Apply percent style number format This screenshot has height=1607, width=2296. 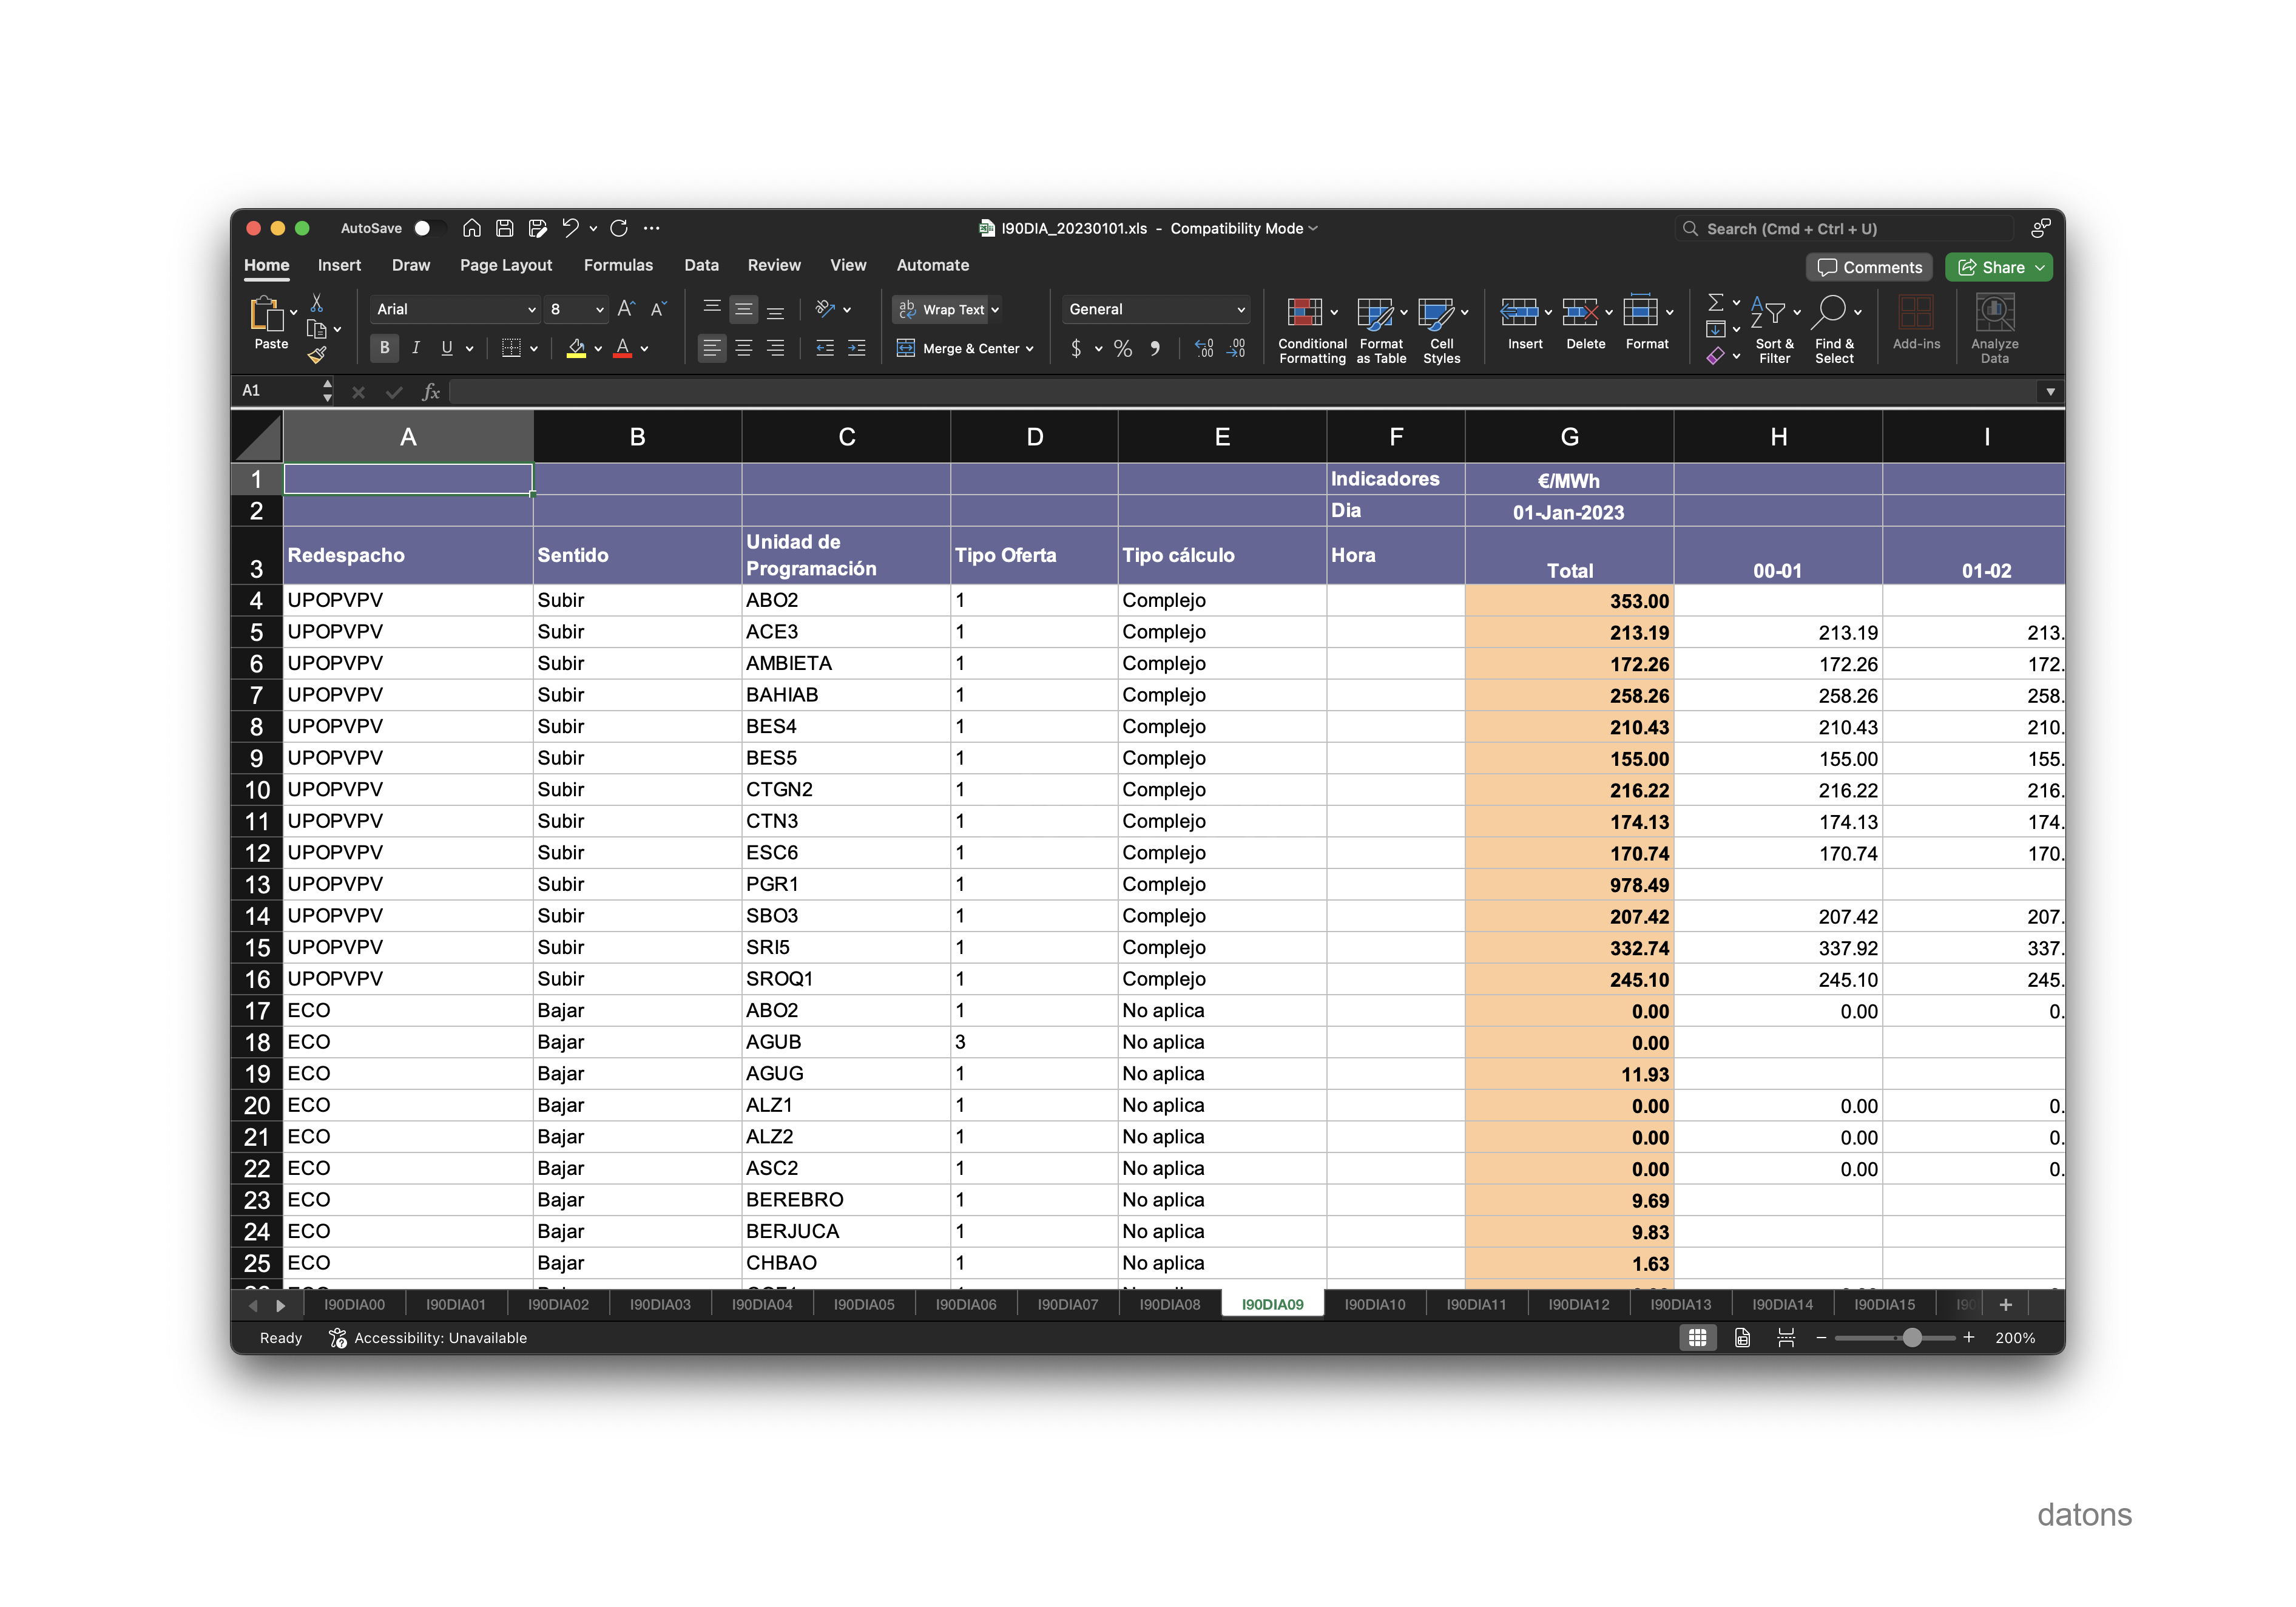pyautogui.click(x=1123, y=348)
